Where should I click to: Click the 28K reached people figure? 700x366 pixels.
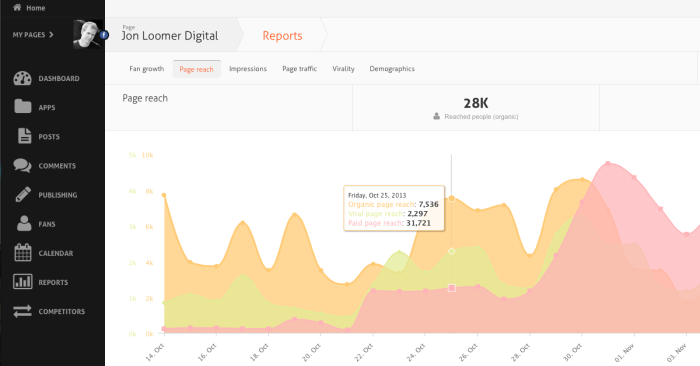coord(476,103)
